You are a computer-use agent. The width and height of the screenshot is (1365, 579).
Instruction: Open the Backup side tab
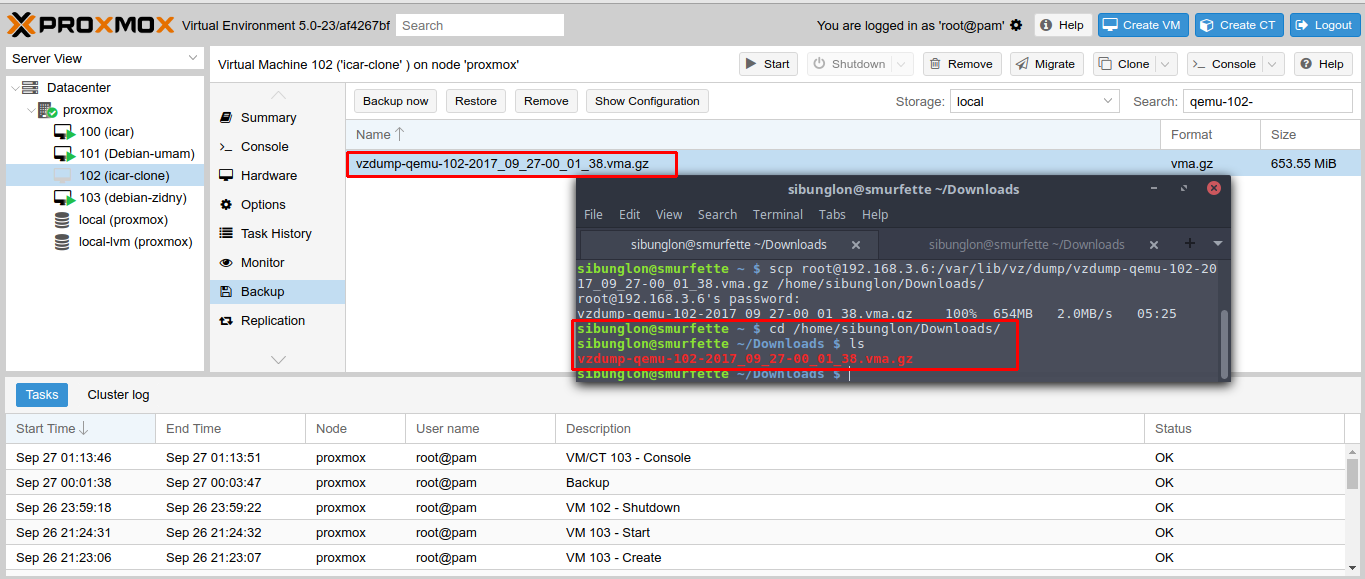278,292
